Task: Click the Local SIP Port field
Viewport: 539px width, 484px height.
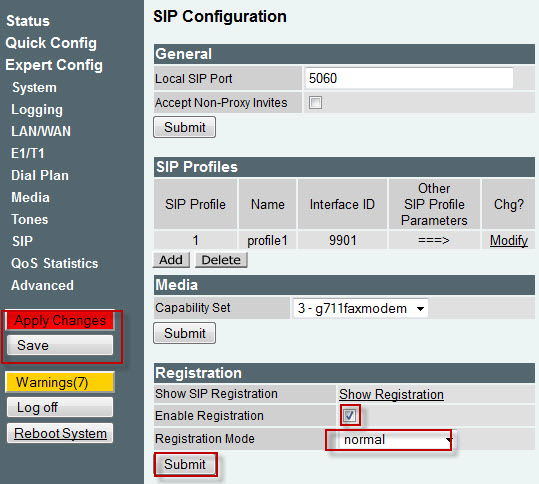Action: point(409,78)
